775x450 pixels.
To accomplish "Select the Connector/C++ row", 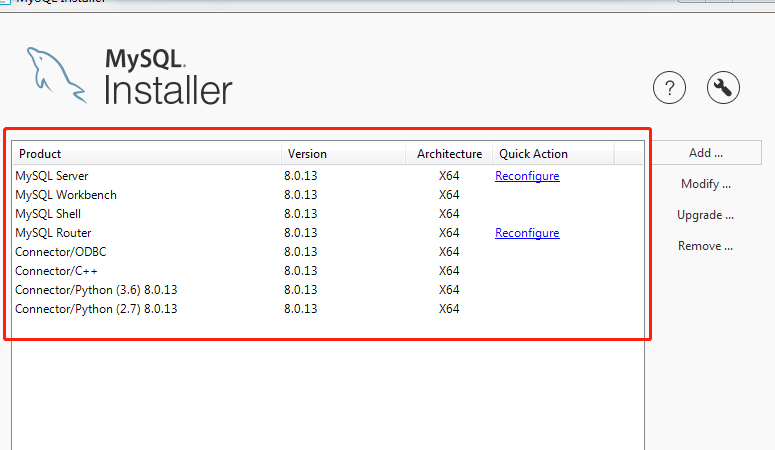I will pyautogui.click(x=328, y=271).
